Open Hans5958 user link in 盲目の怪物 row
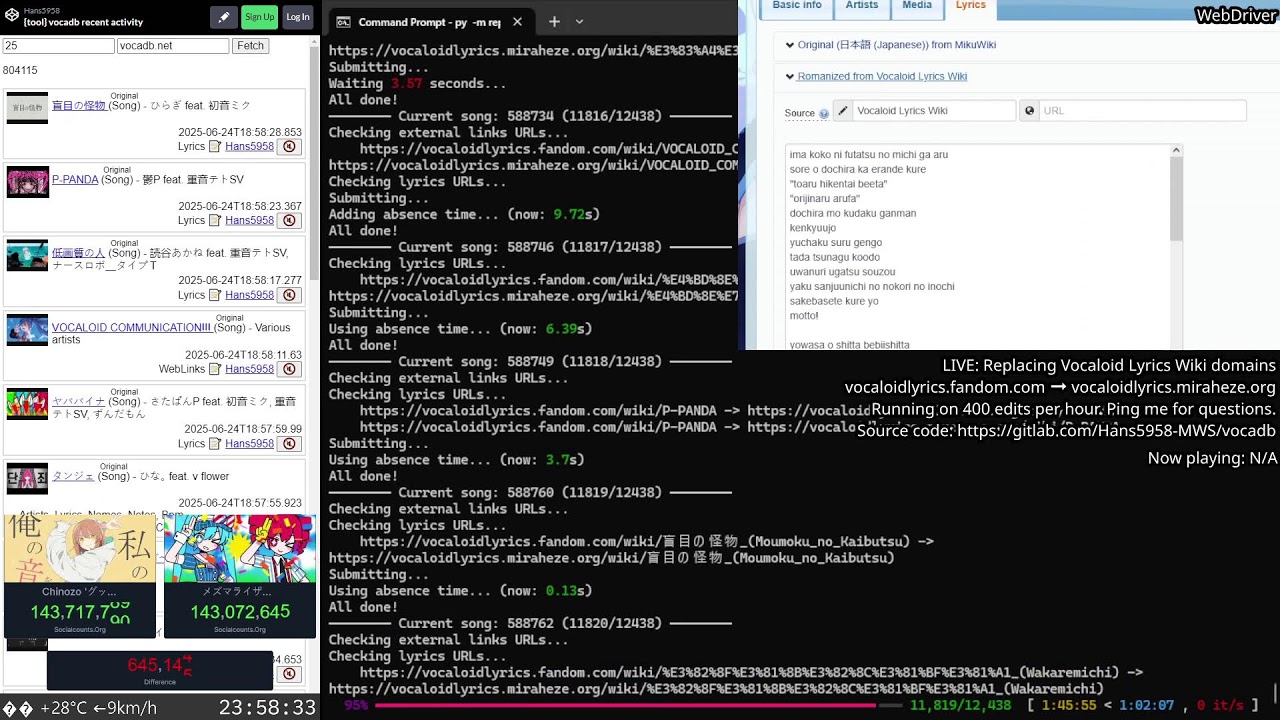 pyautogui.click(x=249, y=146)
